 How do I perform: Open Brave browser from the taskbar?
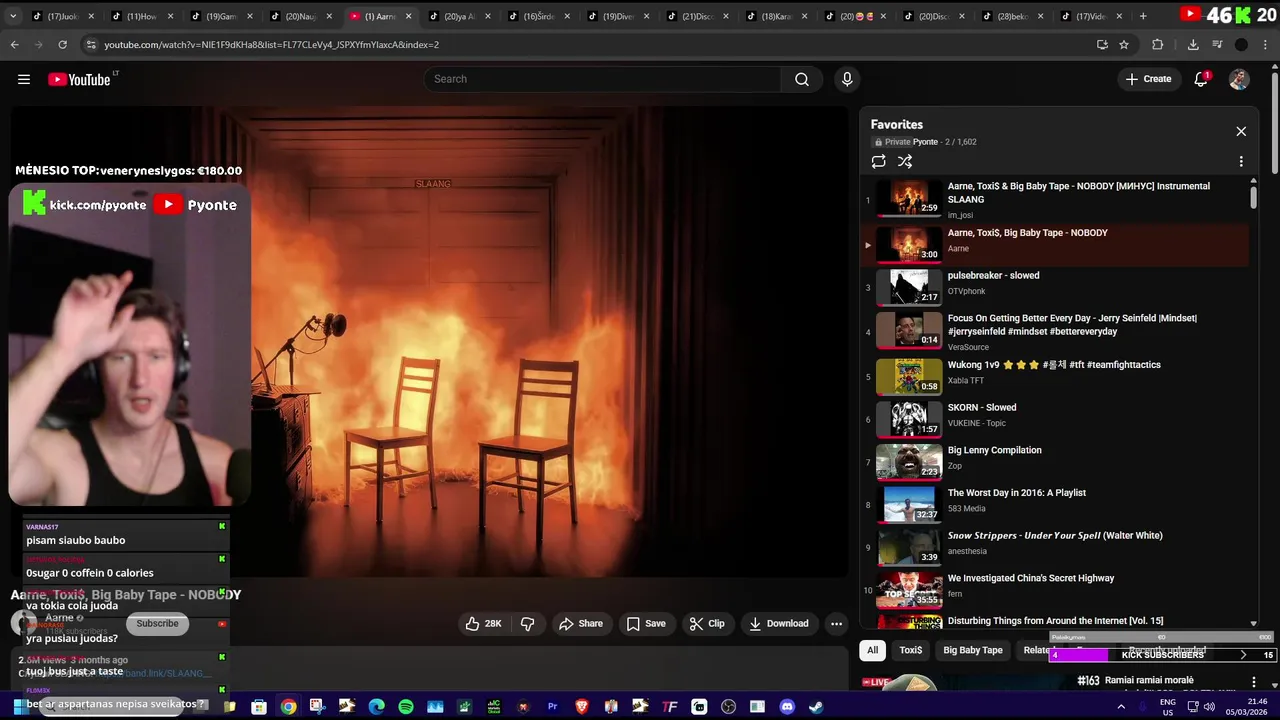click(x=582, y=707)
